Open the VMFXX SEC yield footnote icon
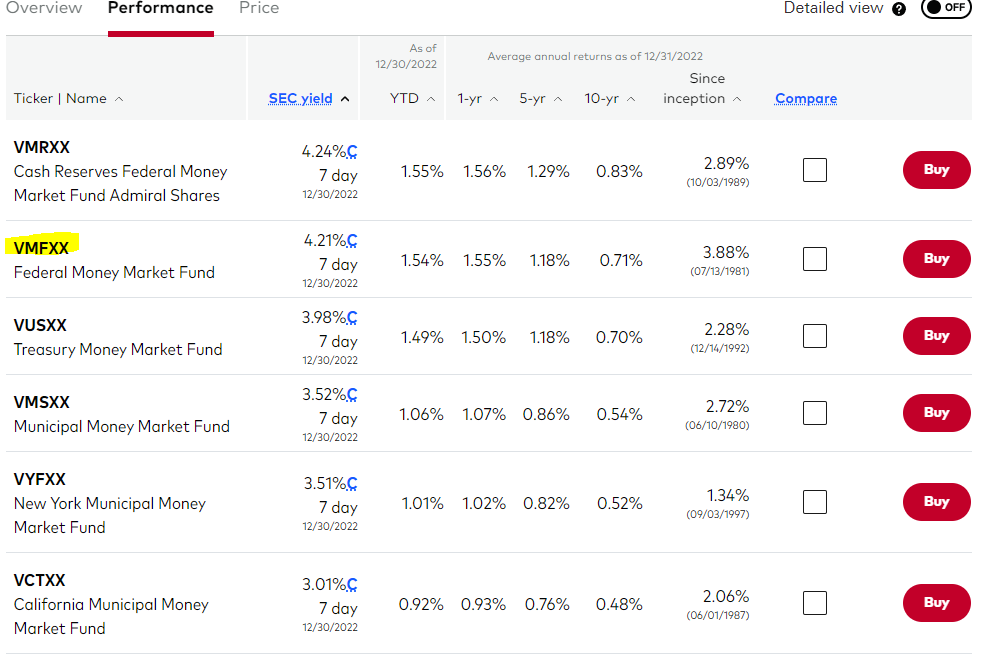 click(352, 241)
